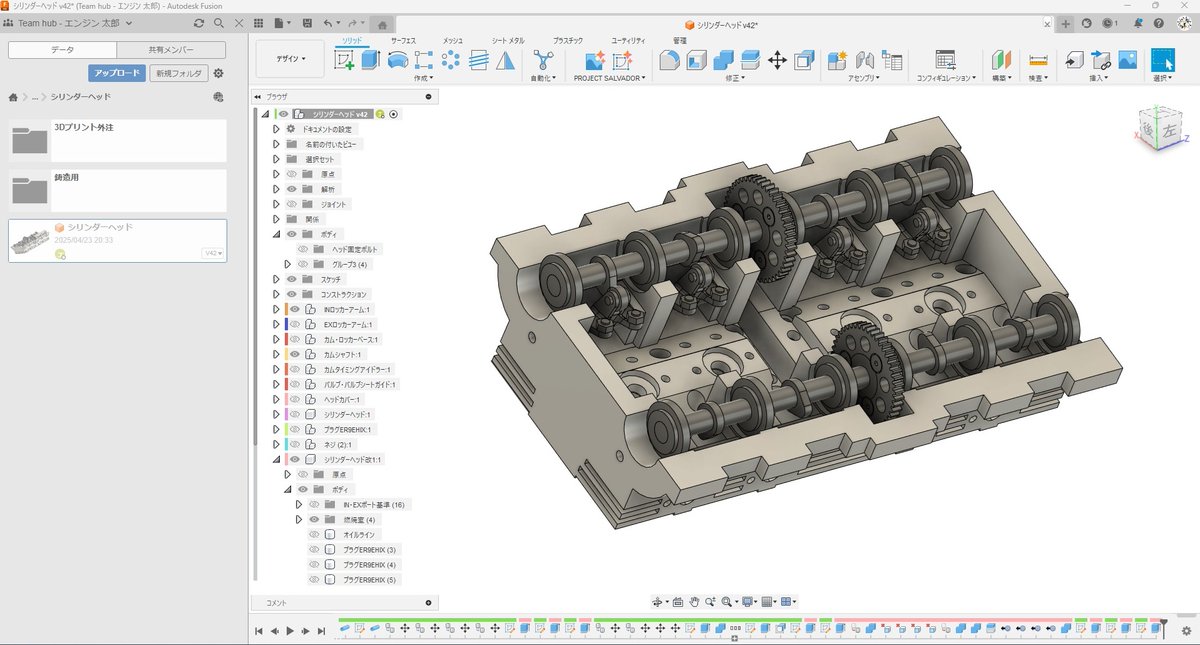Open PROJECT SALVADOR menu
This screenshot has height=645, width=1200.
coord(610,77)
